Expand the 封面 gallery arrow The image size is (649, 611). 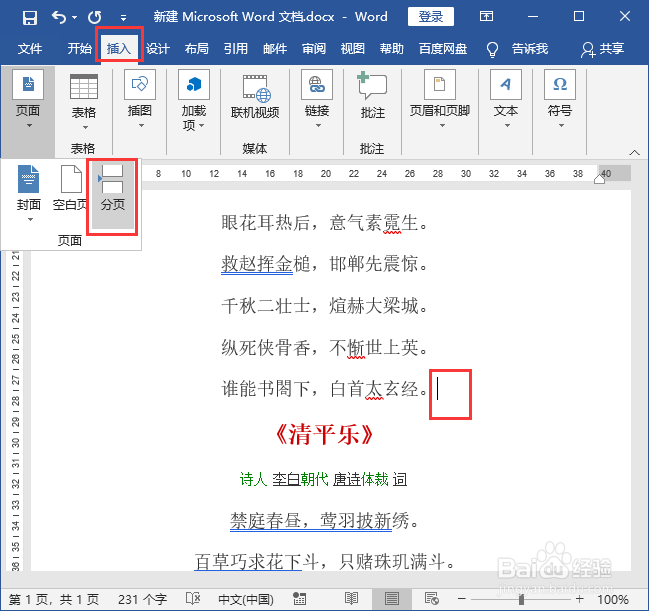30,219
